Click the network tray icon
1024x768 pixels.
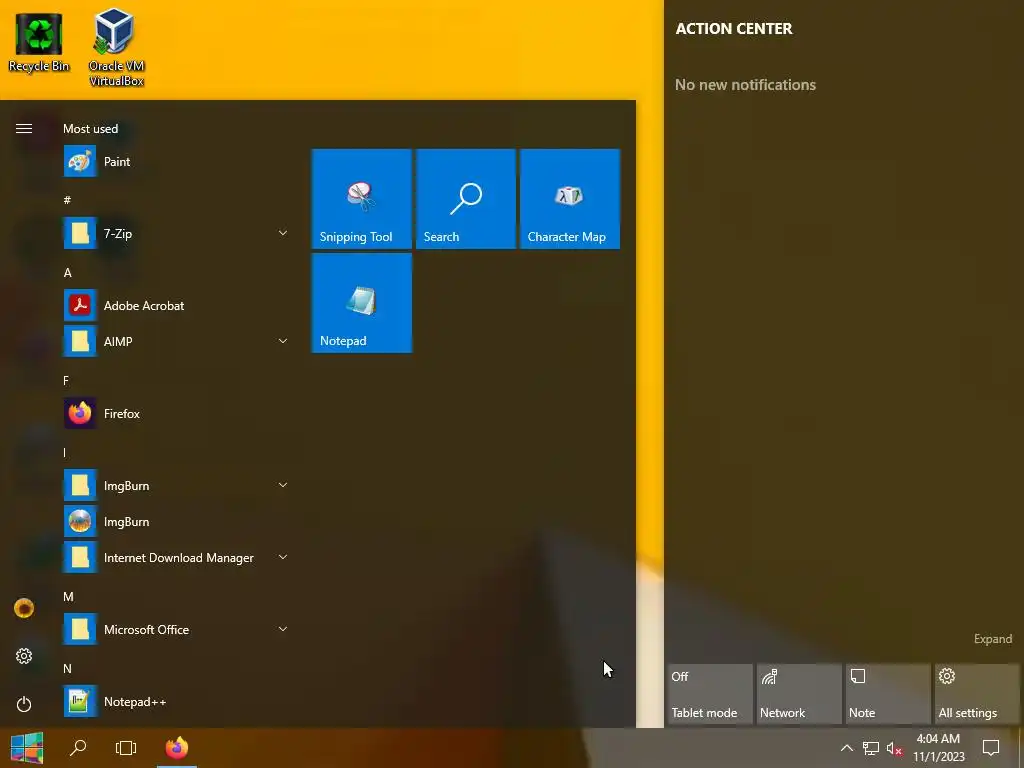point(871,748)
